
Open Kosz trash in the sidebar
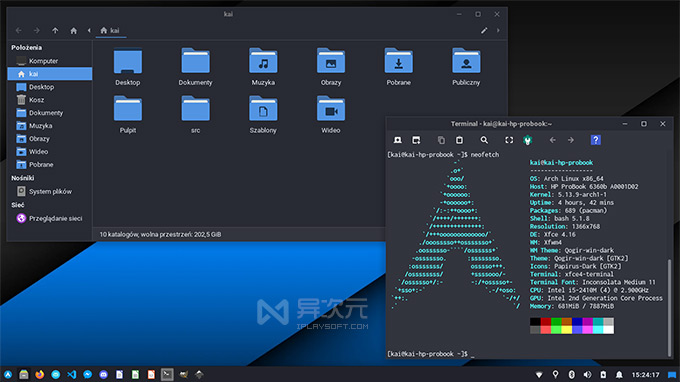[x=50, y=100]
